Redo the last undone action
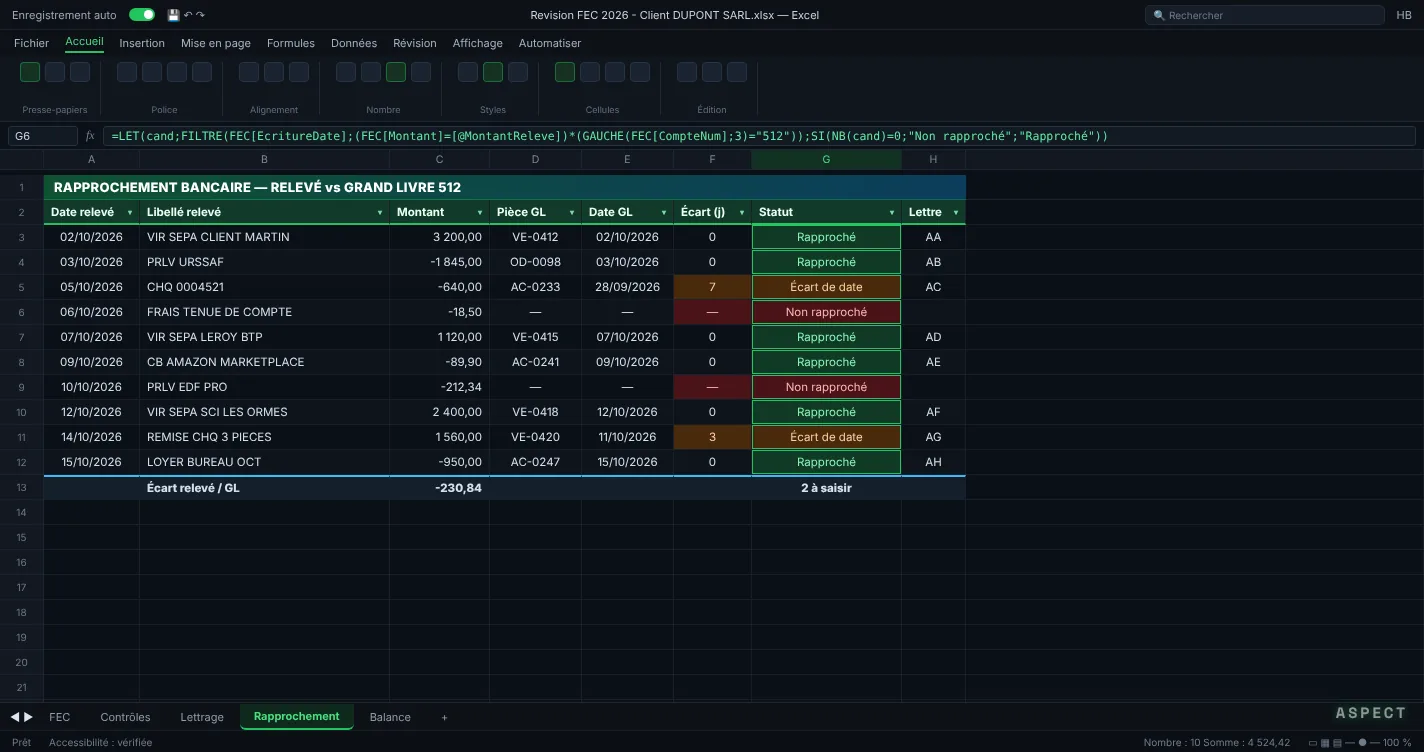This screenshot has width=1424, height=752. (x=200, y=15)
